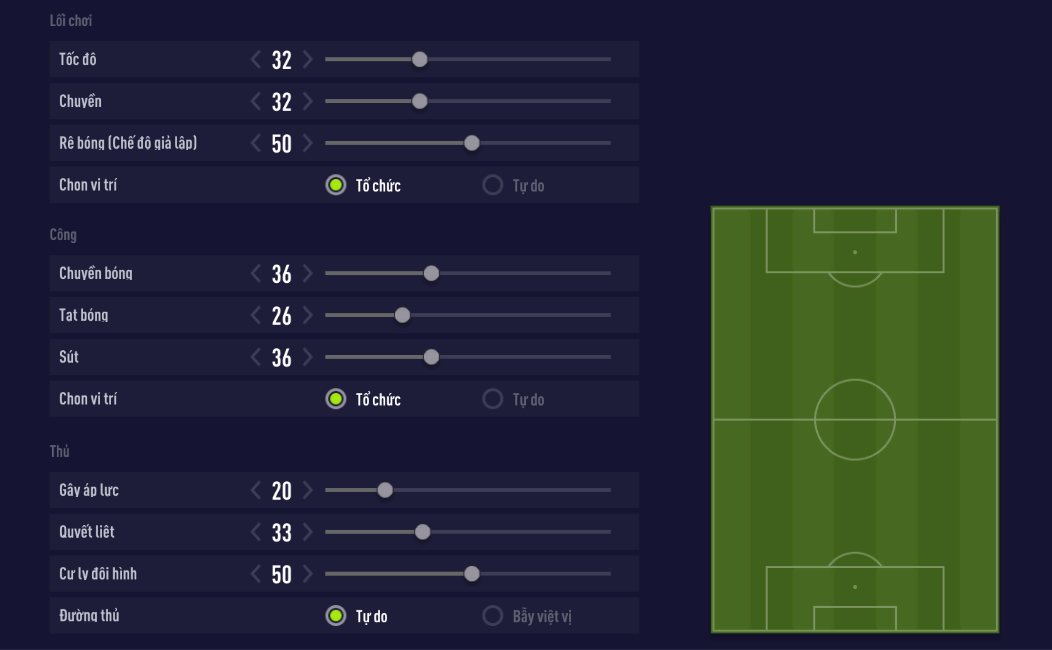Click the Gây áp lực slider knob
Image resolution: width=1052 pixels, height=650 pixels.
coord(385,491)
